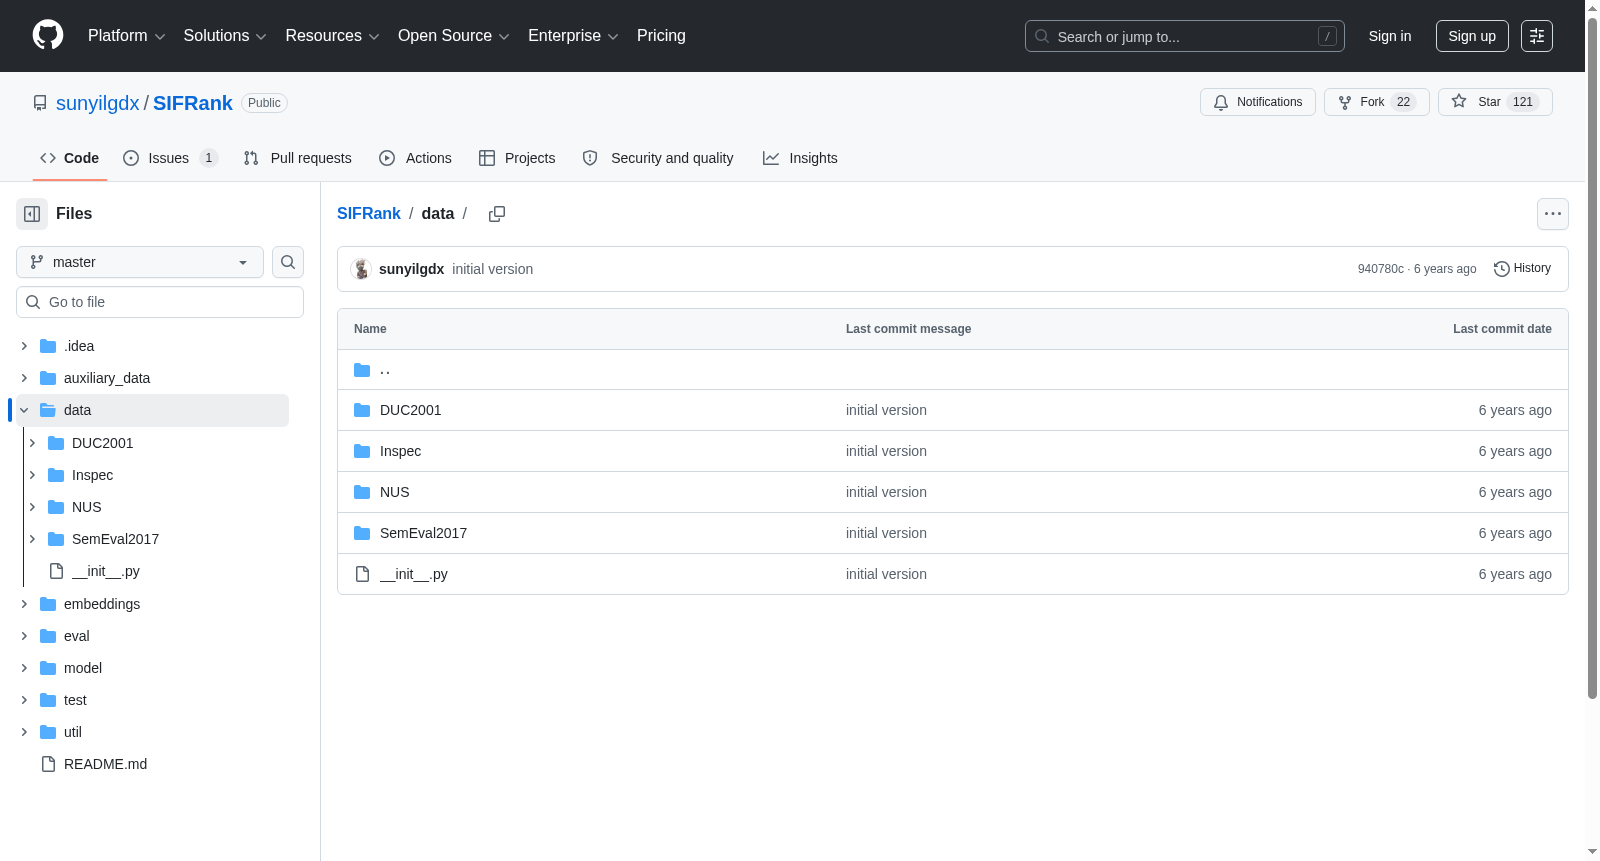Focus the Go to file field
Viewport: 1600px width, 861px height.
[x=160, y=302]
